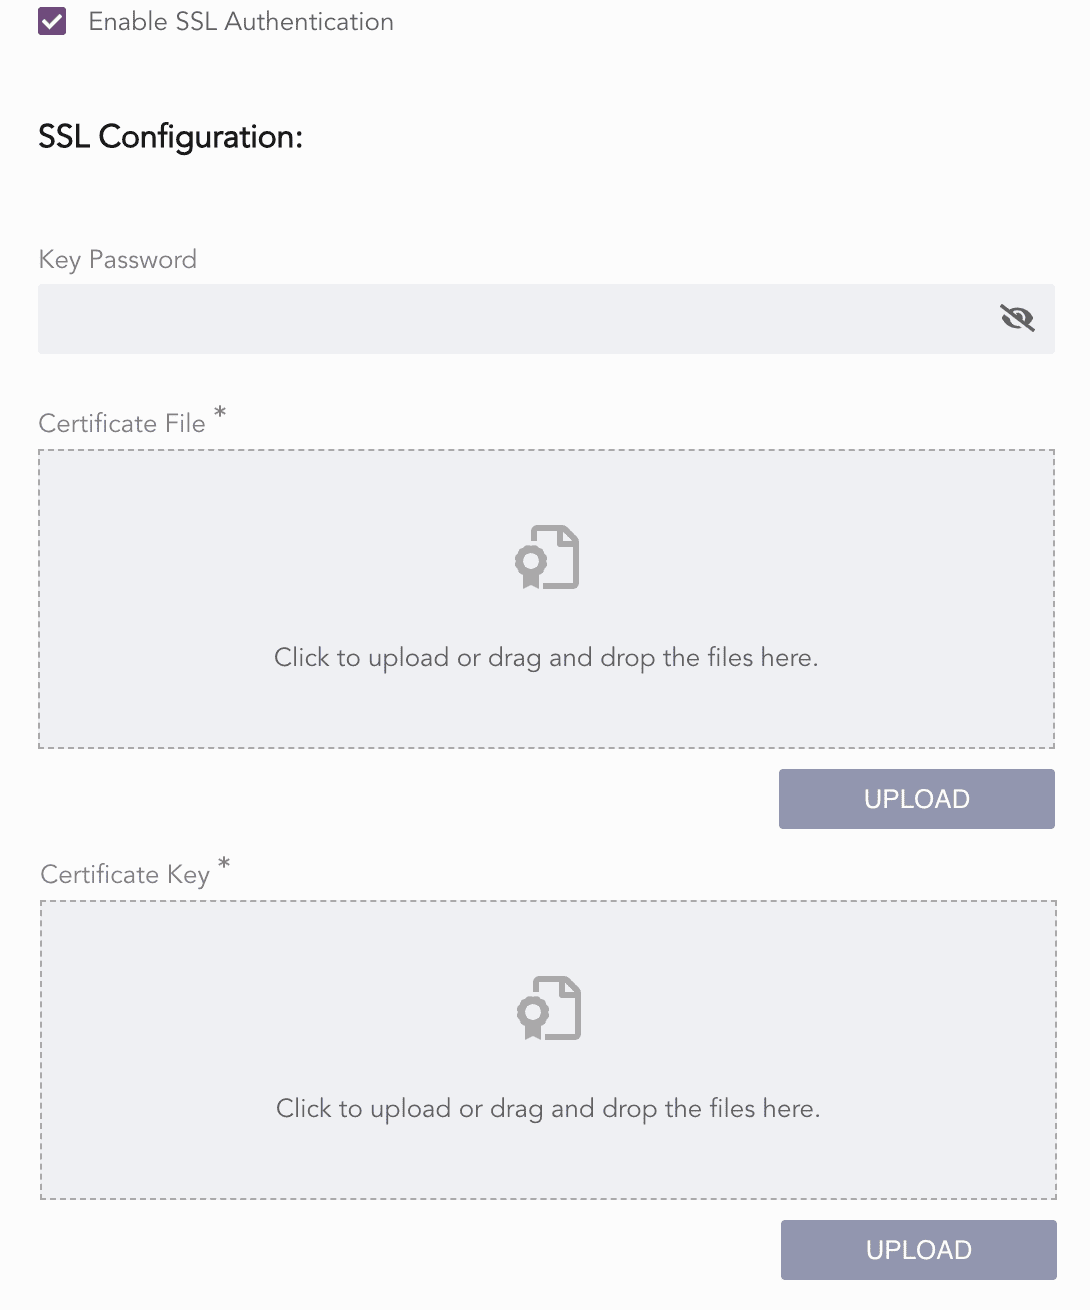This screenshot has width=1090, height=1310.
Task: Open the Certificate Key file picker
Action: 548,1049
